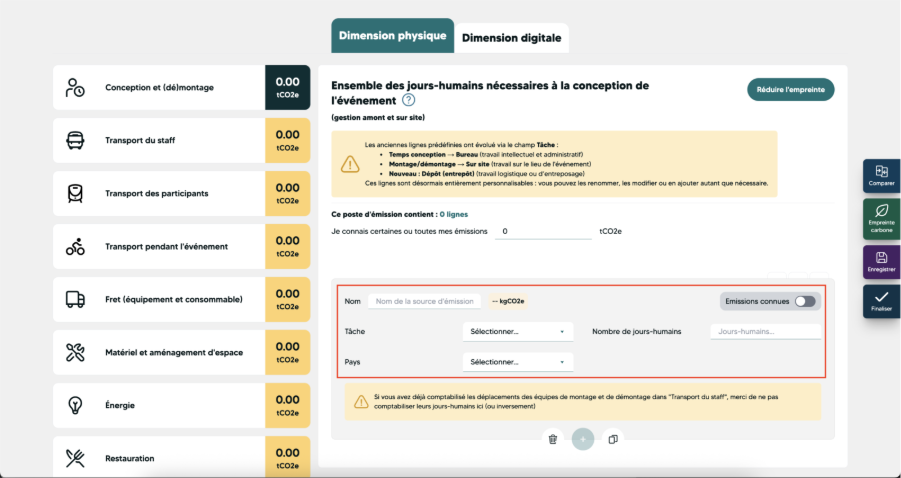Click the Jours-humains number field
Screen dimensions: 901x478
(x=765, y=331)
